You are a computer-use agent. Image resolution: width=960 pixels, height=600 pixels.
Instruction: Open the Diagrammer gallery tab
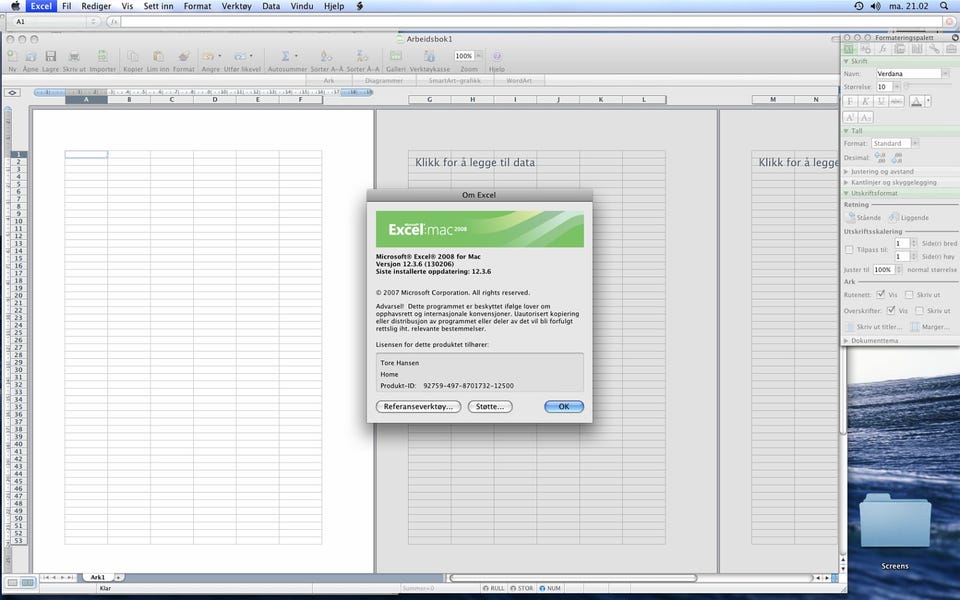384,81
